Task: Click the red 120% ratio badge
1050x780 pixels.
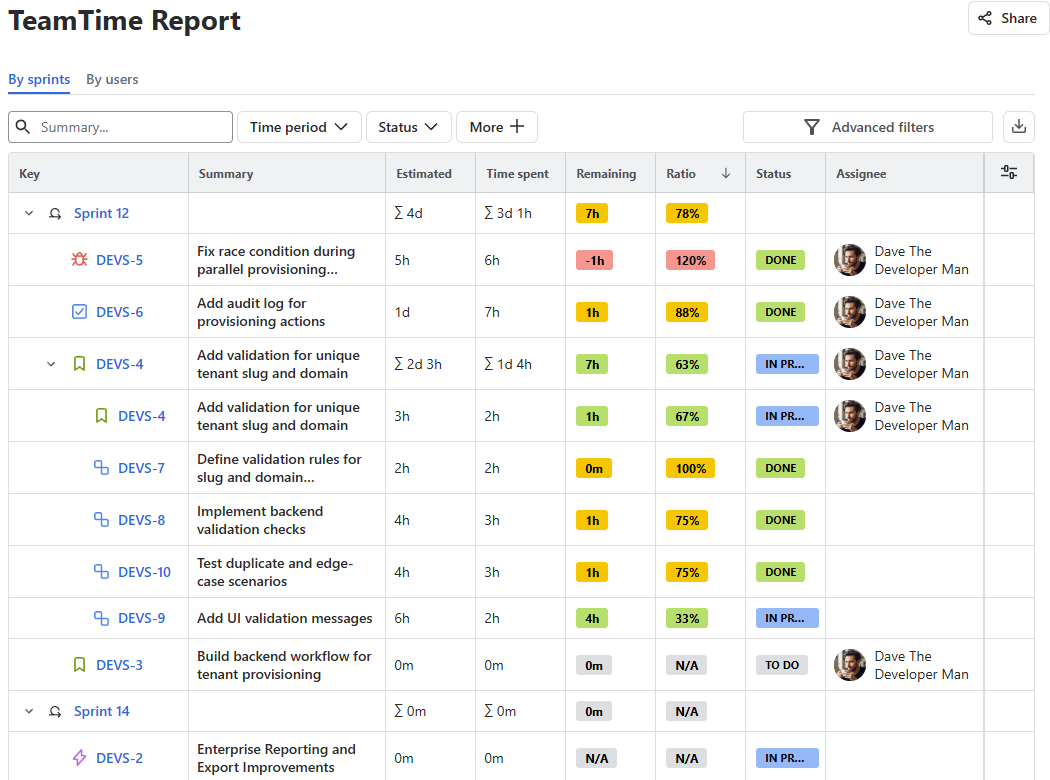Action: [687, 260]
